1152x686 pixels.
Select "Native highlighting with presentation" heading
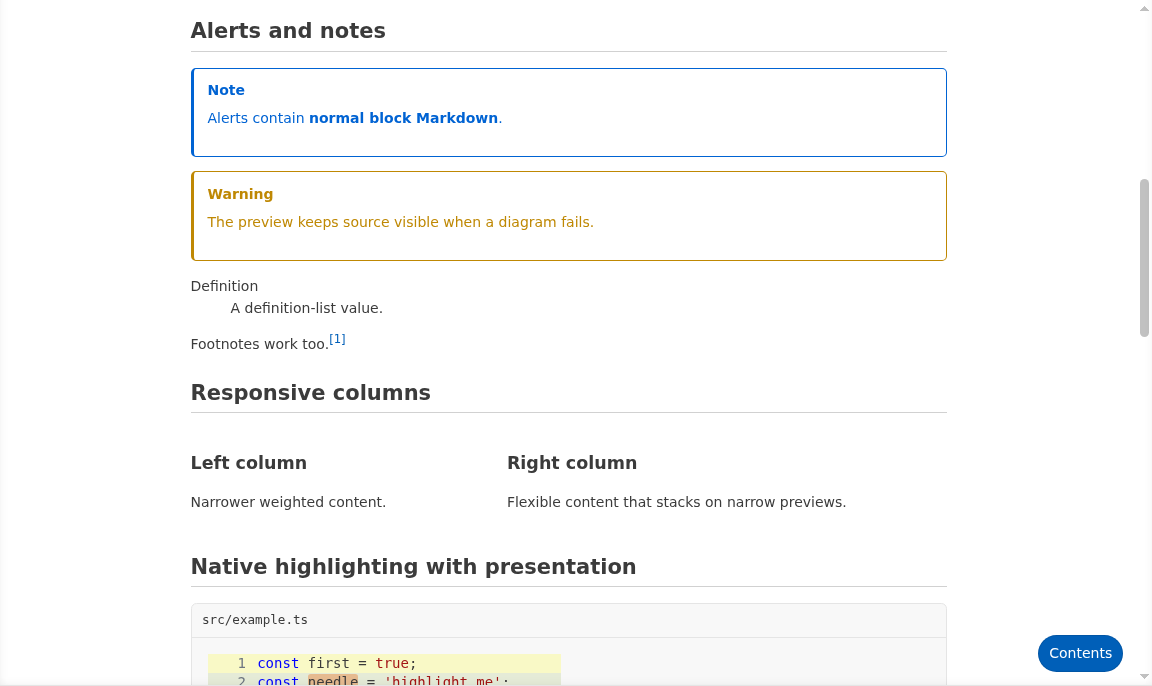point(414,567)
